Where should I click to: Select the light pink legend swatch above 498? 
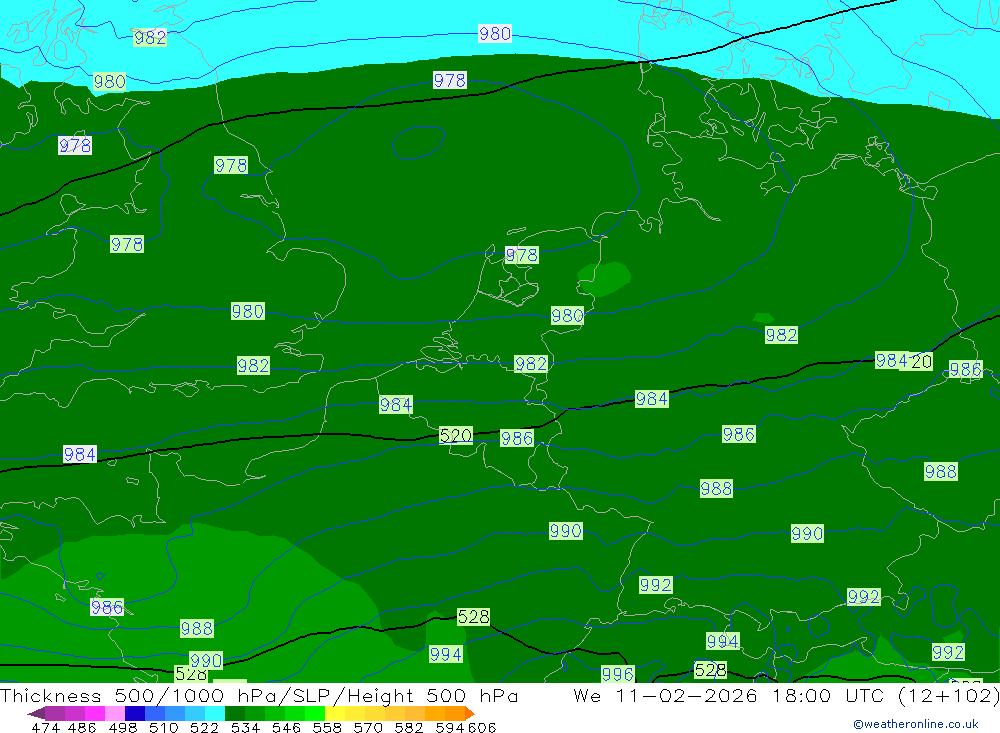[115, 713]
